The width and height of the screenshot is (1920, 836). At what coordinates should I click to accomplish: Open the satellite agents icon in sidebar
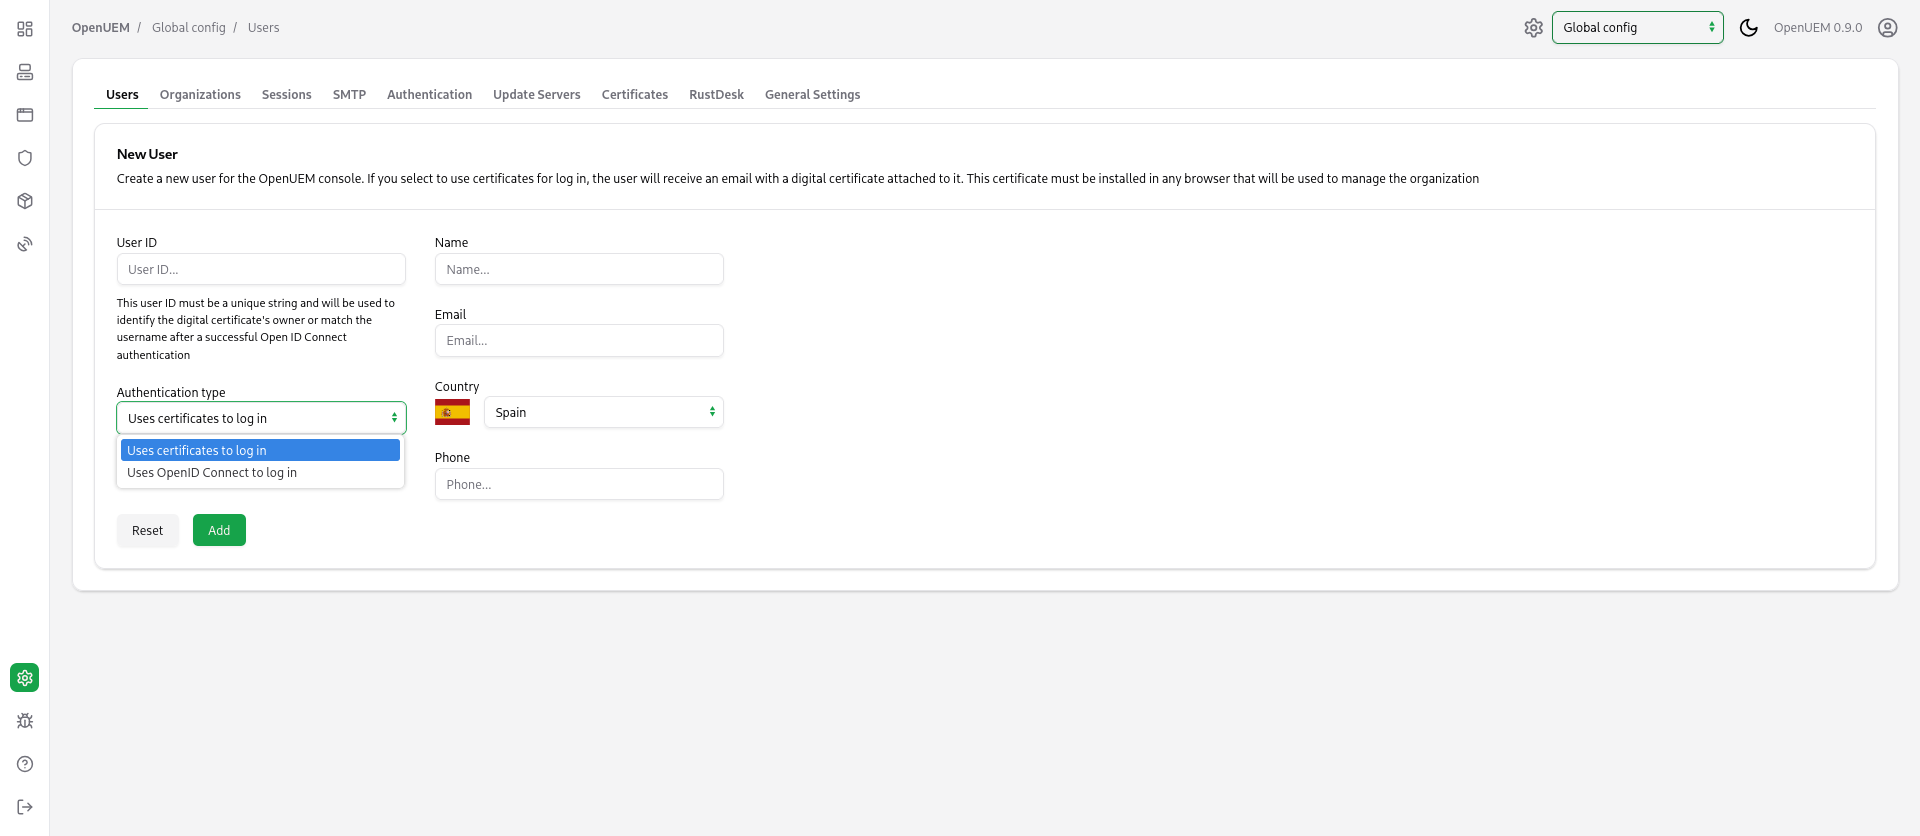25,244
